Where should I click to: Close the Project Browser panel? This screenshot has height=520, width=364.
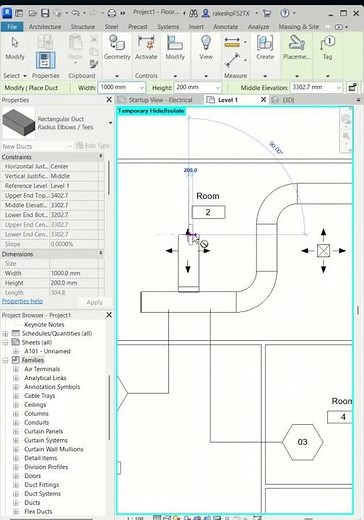pos(109,315)
